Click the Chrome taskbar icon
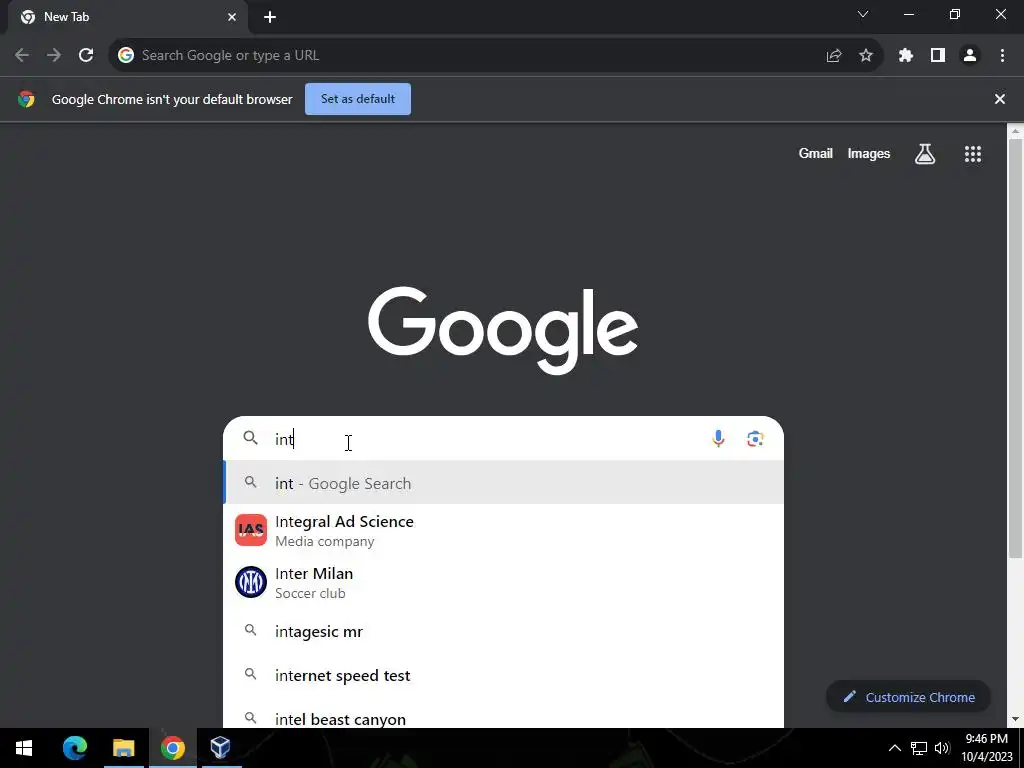1024x768 pixels. point(172,748)
